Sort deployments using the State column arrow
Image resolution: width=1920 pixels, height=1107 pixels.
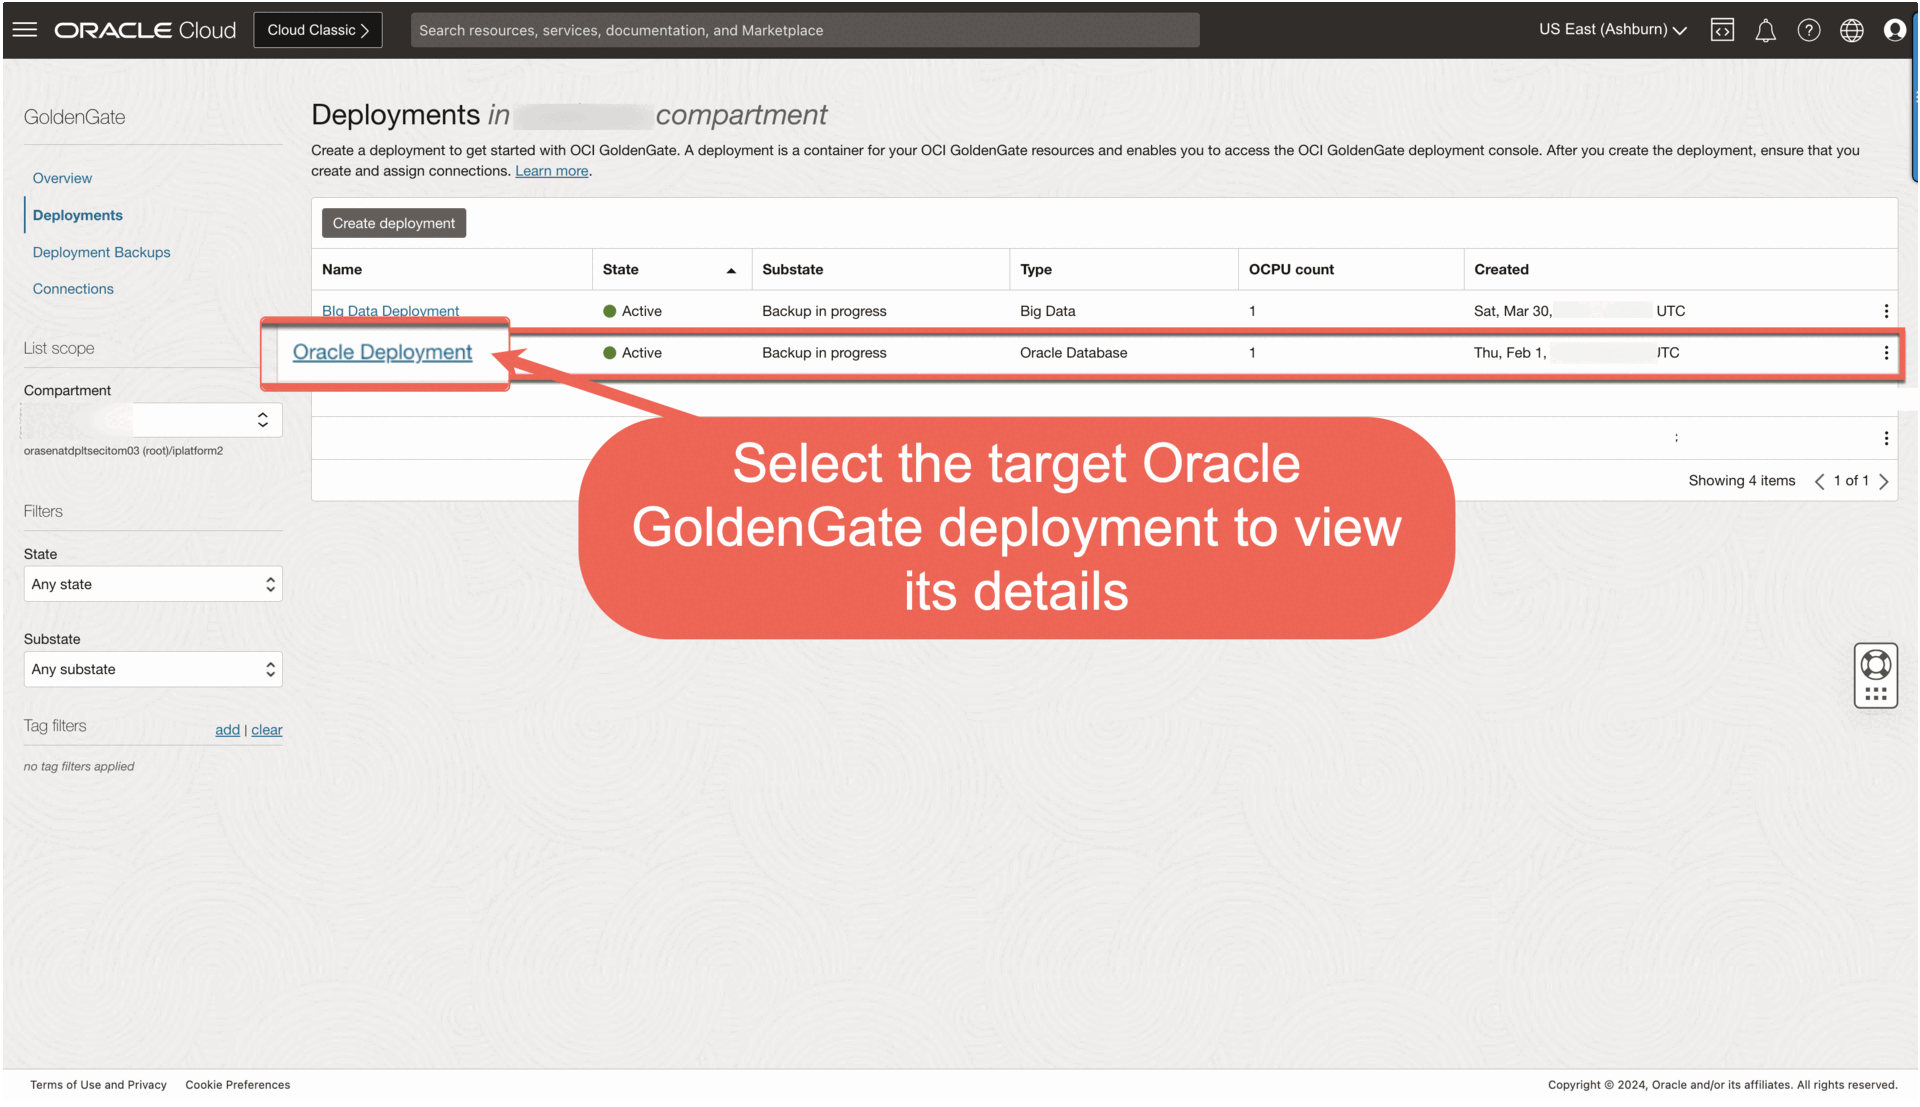[x=732, y=270]
